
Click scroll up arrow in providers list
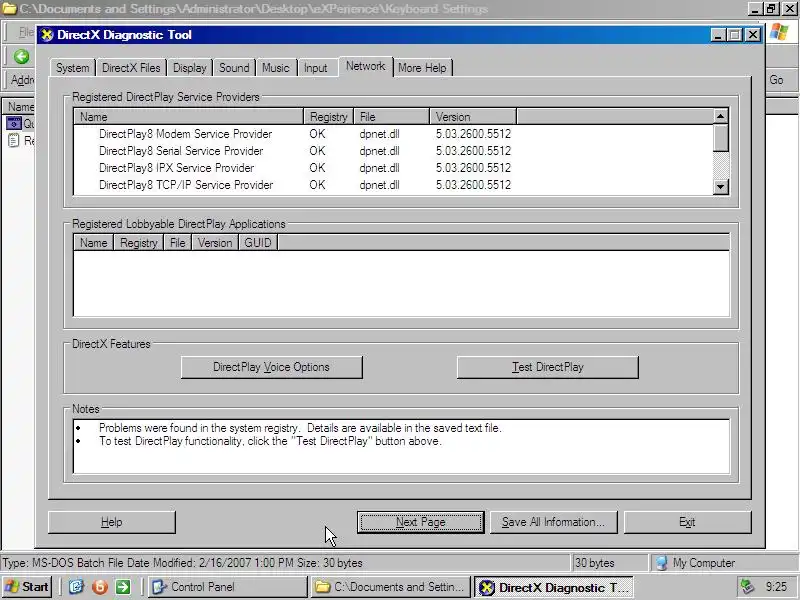pyautogui.click(x=720, y=116)
